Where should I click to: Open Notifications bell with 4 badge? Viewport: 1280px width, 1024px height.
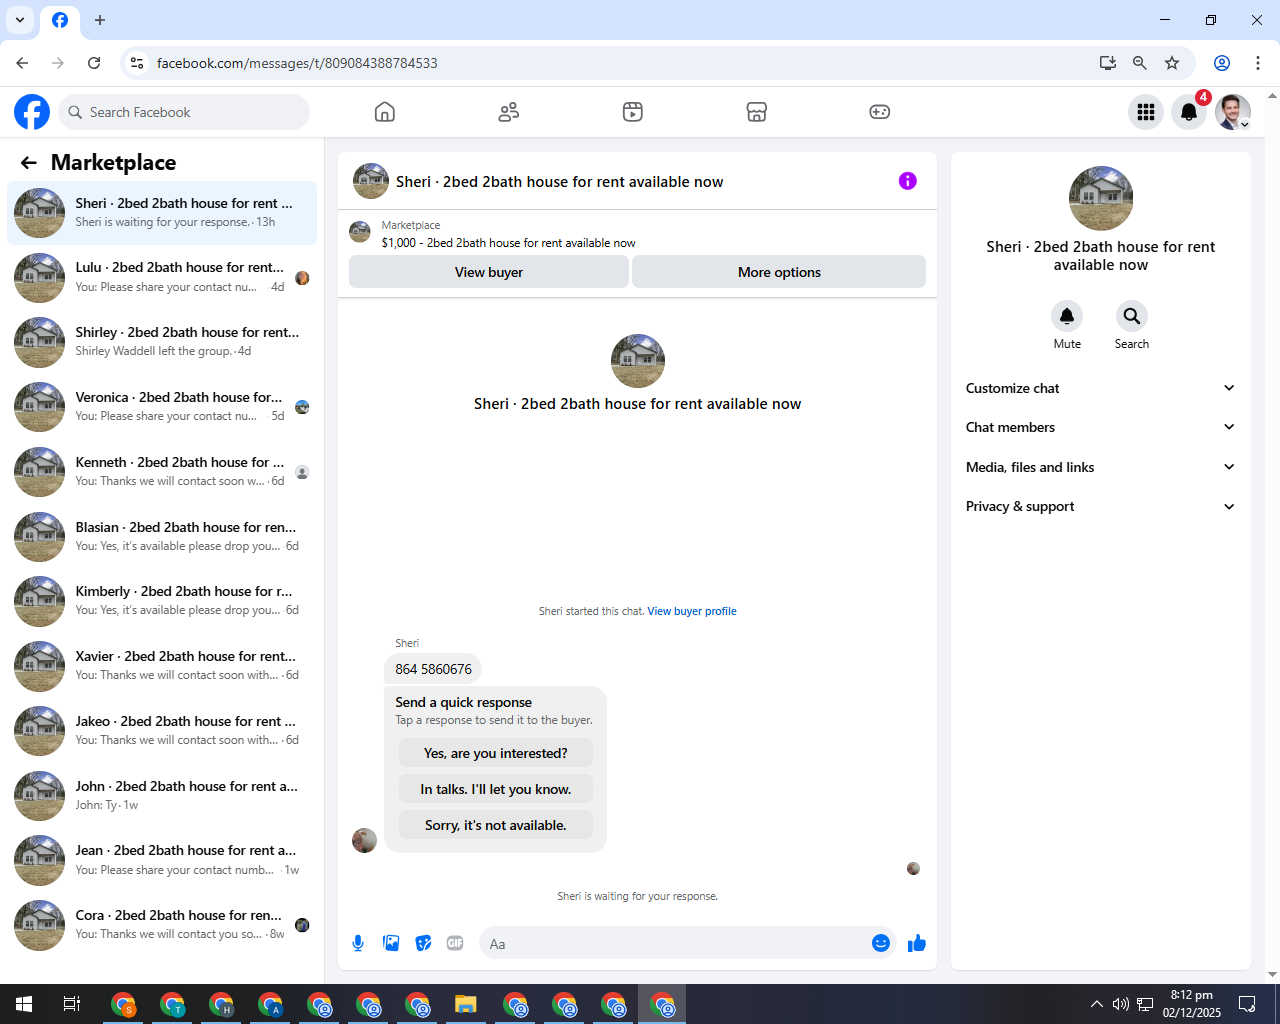coord(1189,112)
